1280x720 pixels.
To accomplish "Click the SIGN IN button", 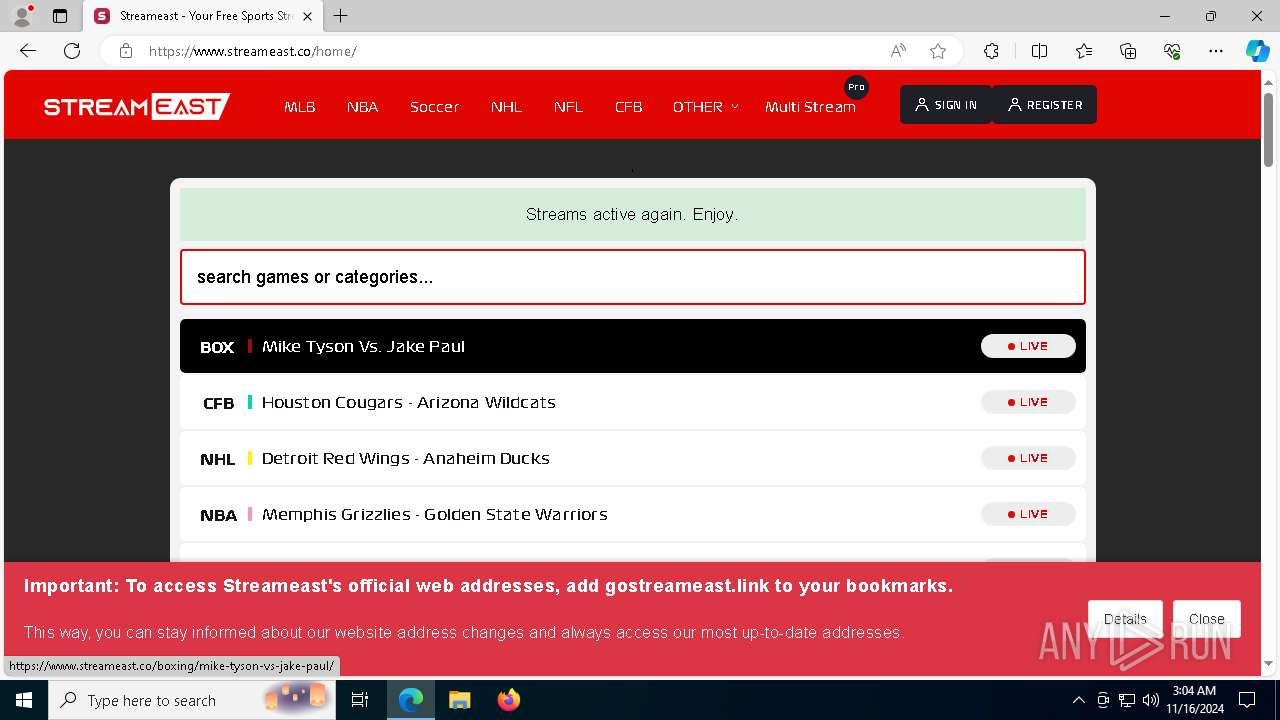I will pyautogui.click(x=946, y=105).
